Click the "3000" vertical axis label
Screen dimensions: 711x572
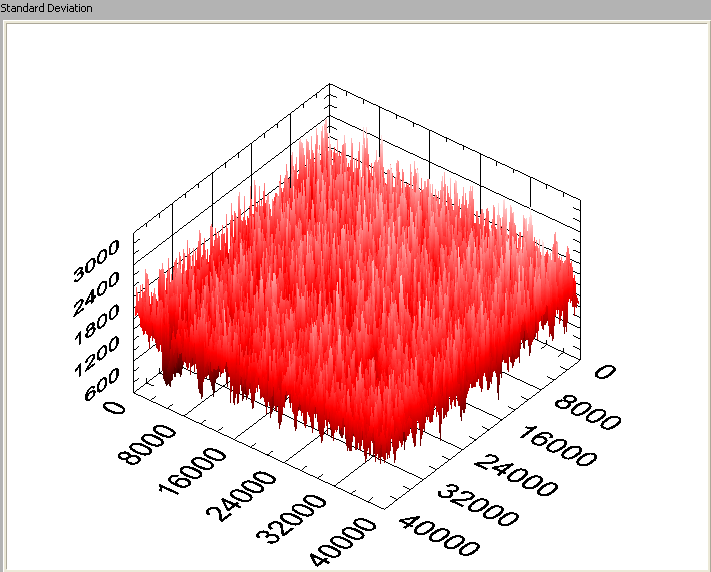pos(96,261)
